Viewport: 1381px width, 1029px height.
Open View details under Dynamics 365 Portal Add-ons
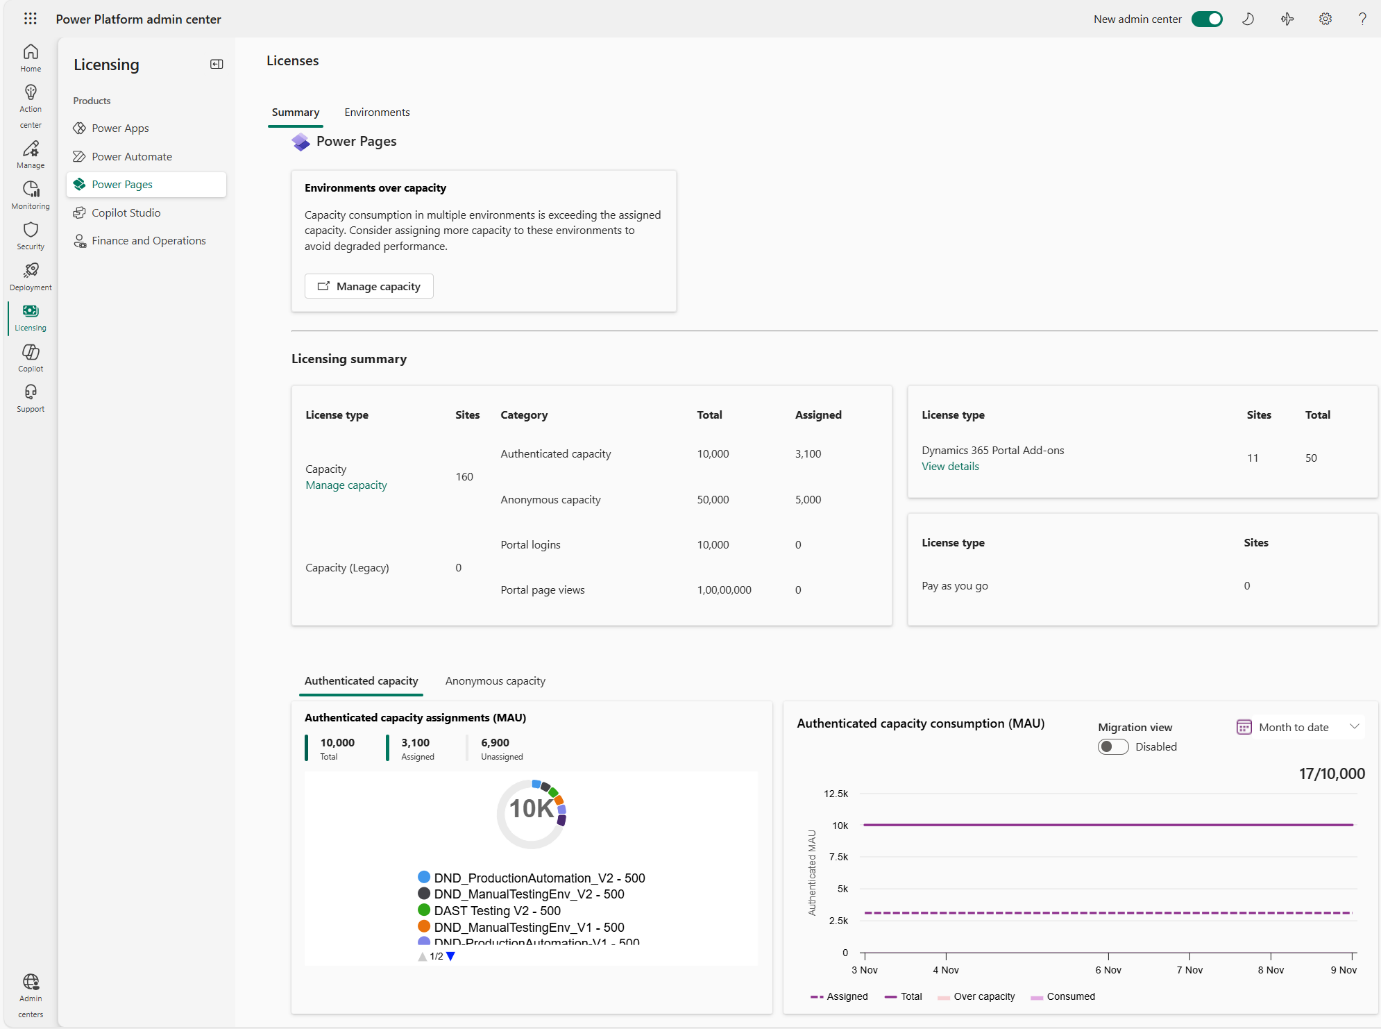point(949,466)
